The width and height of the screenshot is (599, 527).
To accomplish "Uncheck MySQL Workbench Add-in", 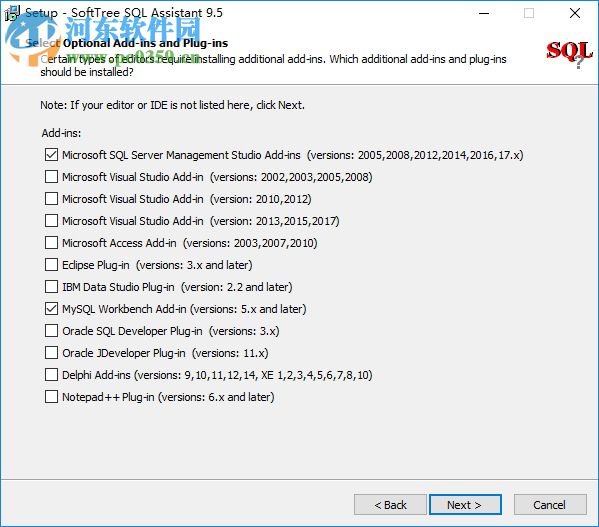I will (51, 309).
